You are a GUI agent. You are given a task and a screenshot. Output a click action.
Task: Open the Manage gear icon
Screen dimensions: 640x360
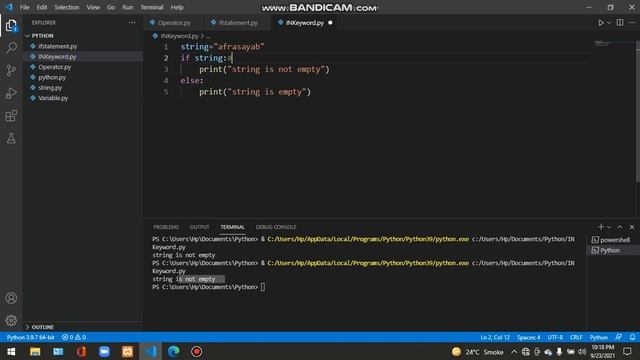coord(11,320)
